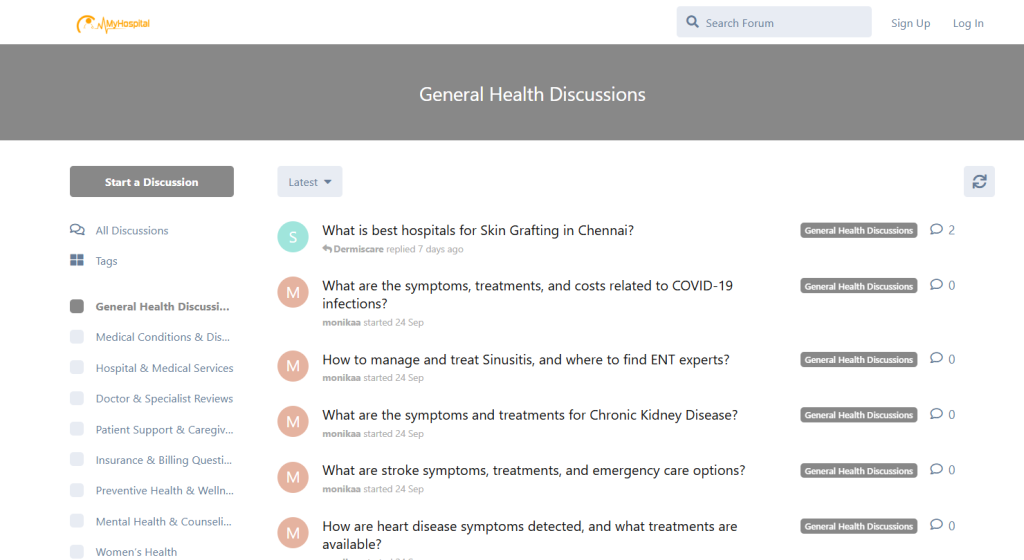This screenshot has width=1024, height=560.
Task: Open the Log In link
Action: pos(967,23)
